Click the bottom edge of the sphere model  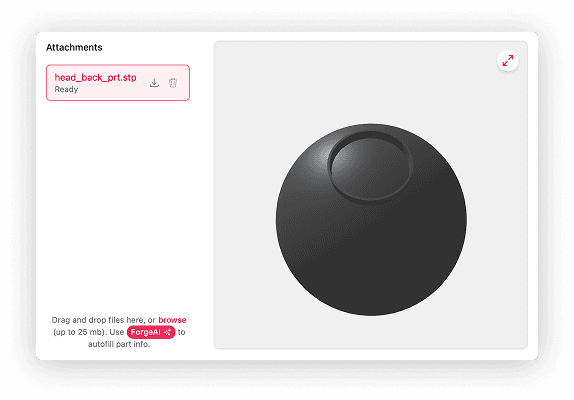point(371,314)
